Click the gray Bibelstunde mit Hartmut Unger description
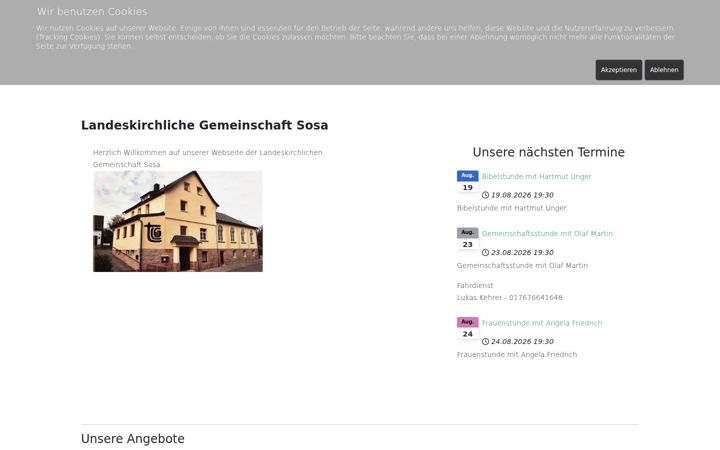Screen dimensions: 720x450 512,208
